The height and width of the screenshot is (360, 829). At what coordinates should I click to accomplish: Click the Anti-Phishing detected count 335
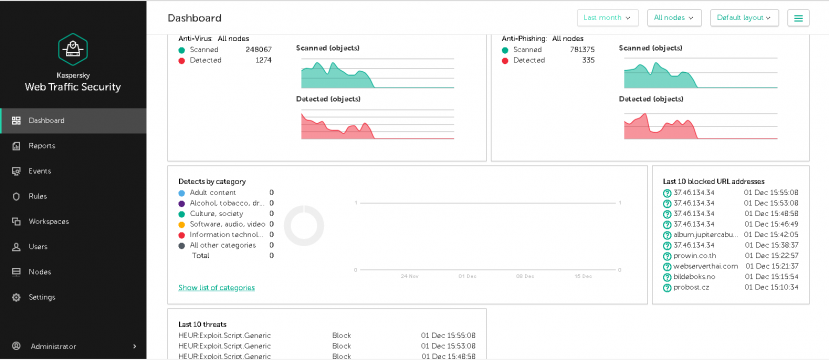tap(588, 61)
